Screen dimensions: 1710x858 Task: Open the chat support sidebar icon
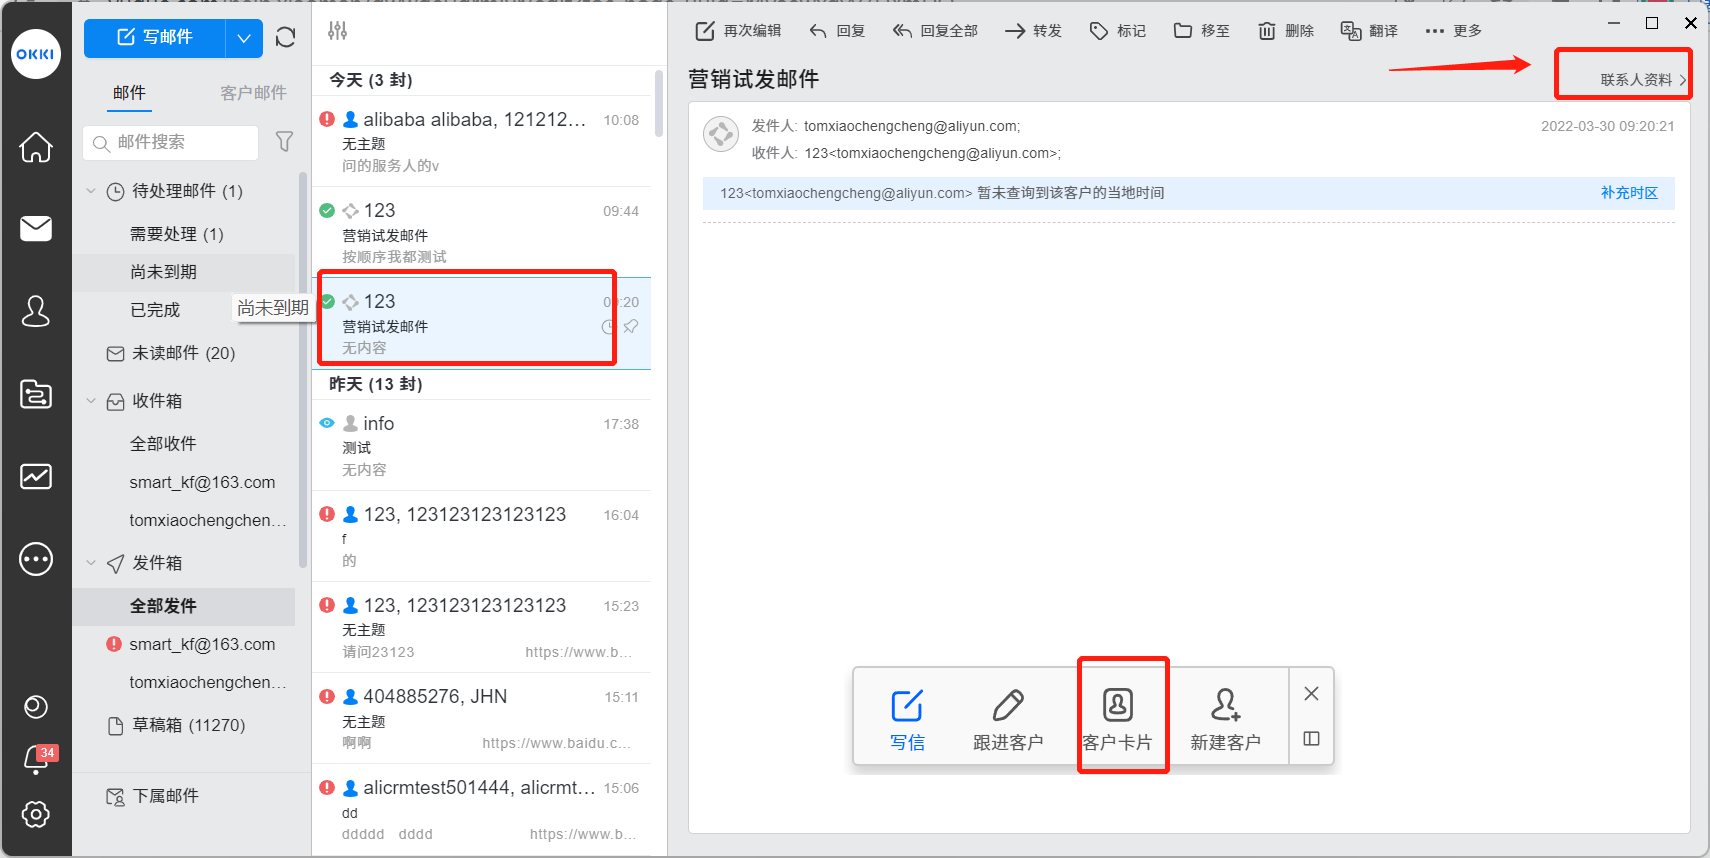[36, 707]
